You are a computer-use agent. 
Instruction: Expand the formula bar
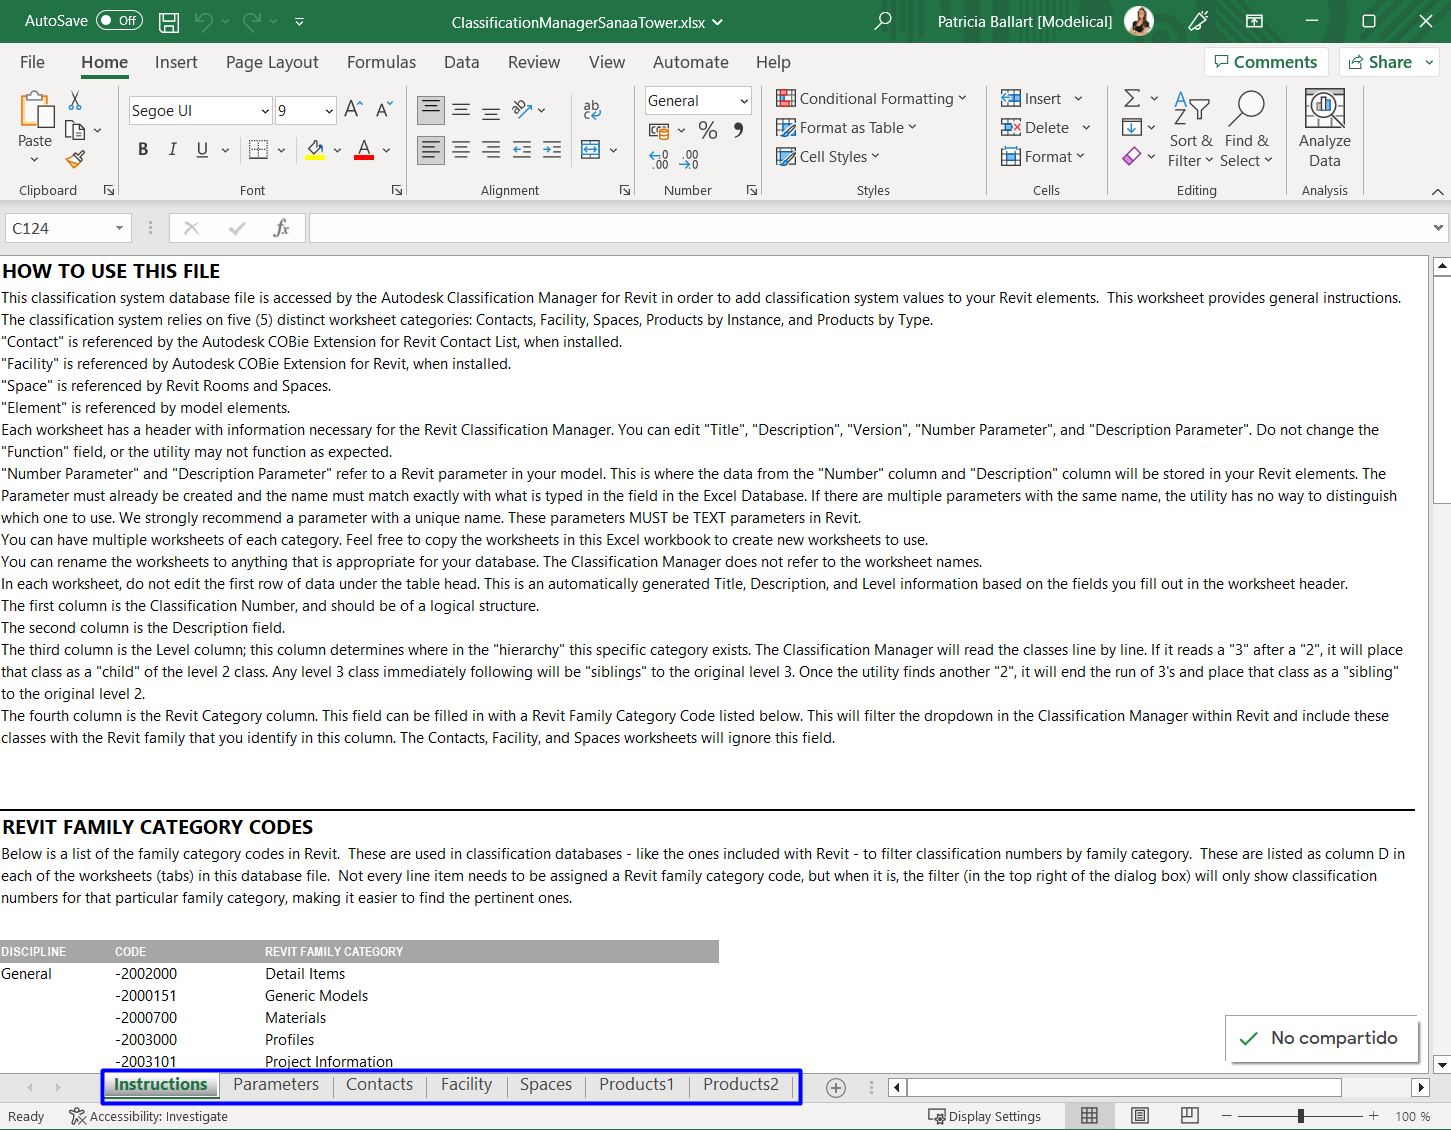tap(1438, 228)
